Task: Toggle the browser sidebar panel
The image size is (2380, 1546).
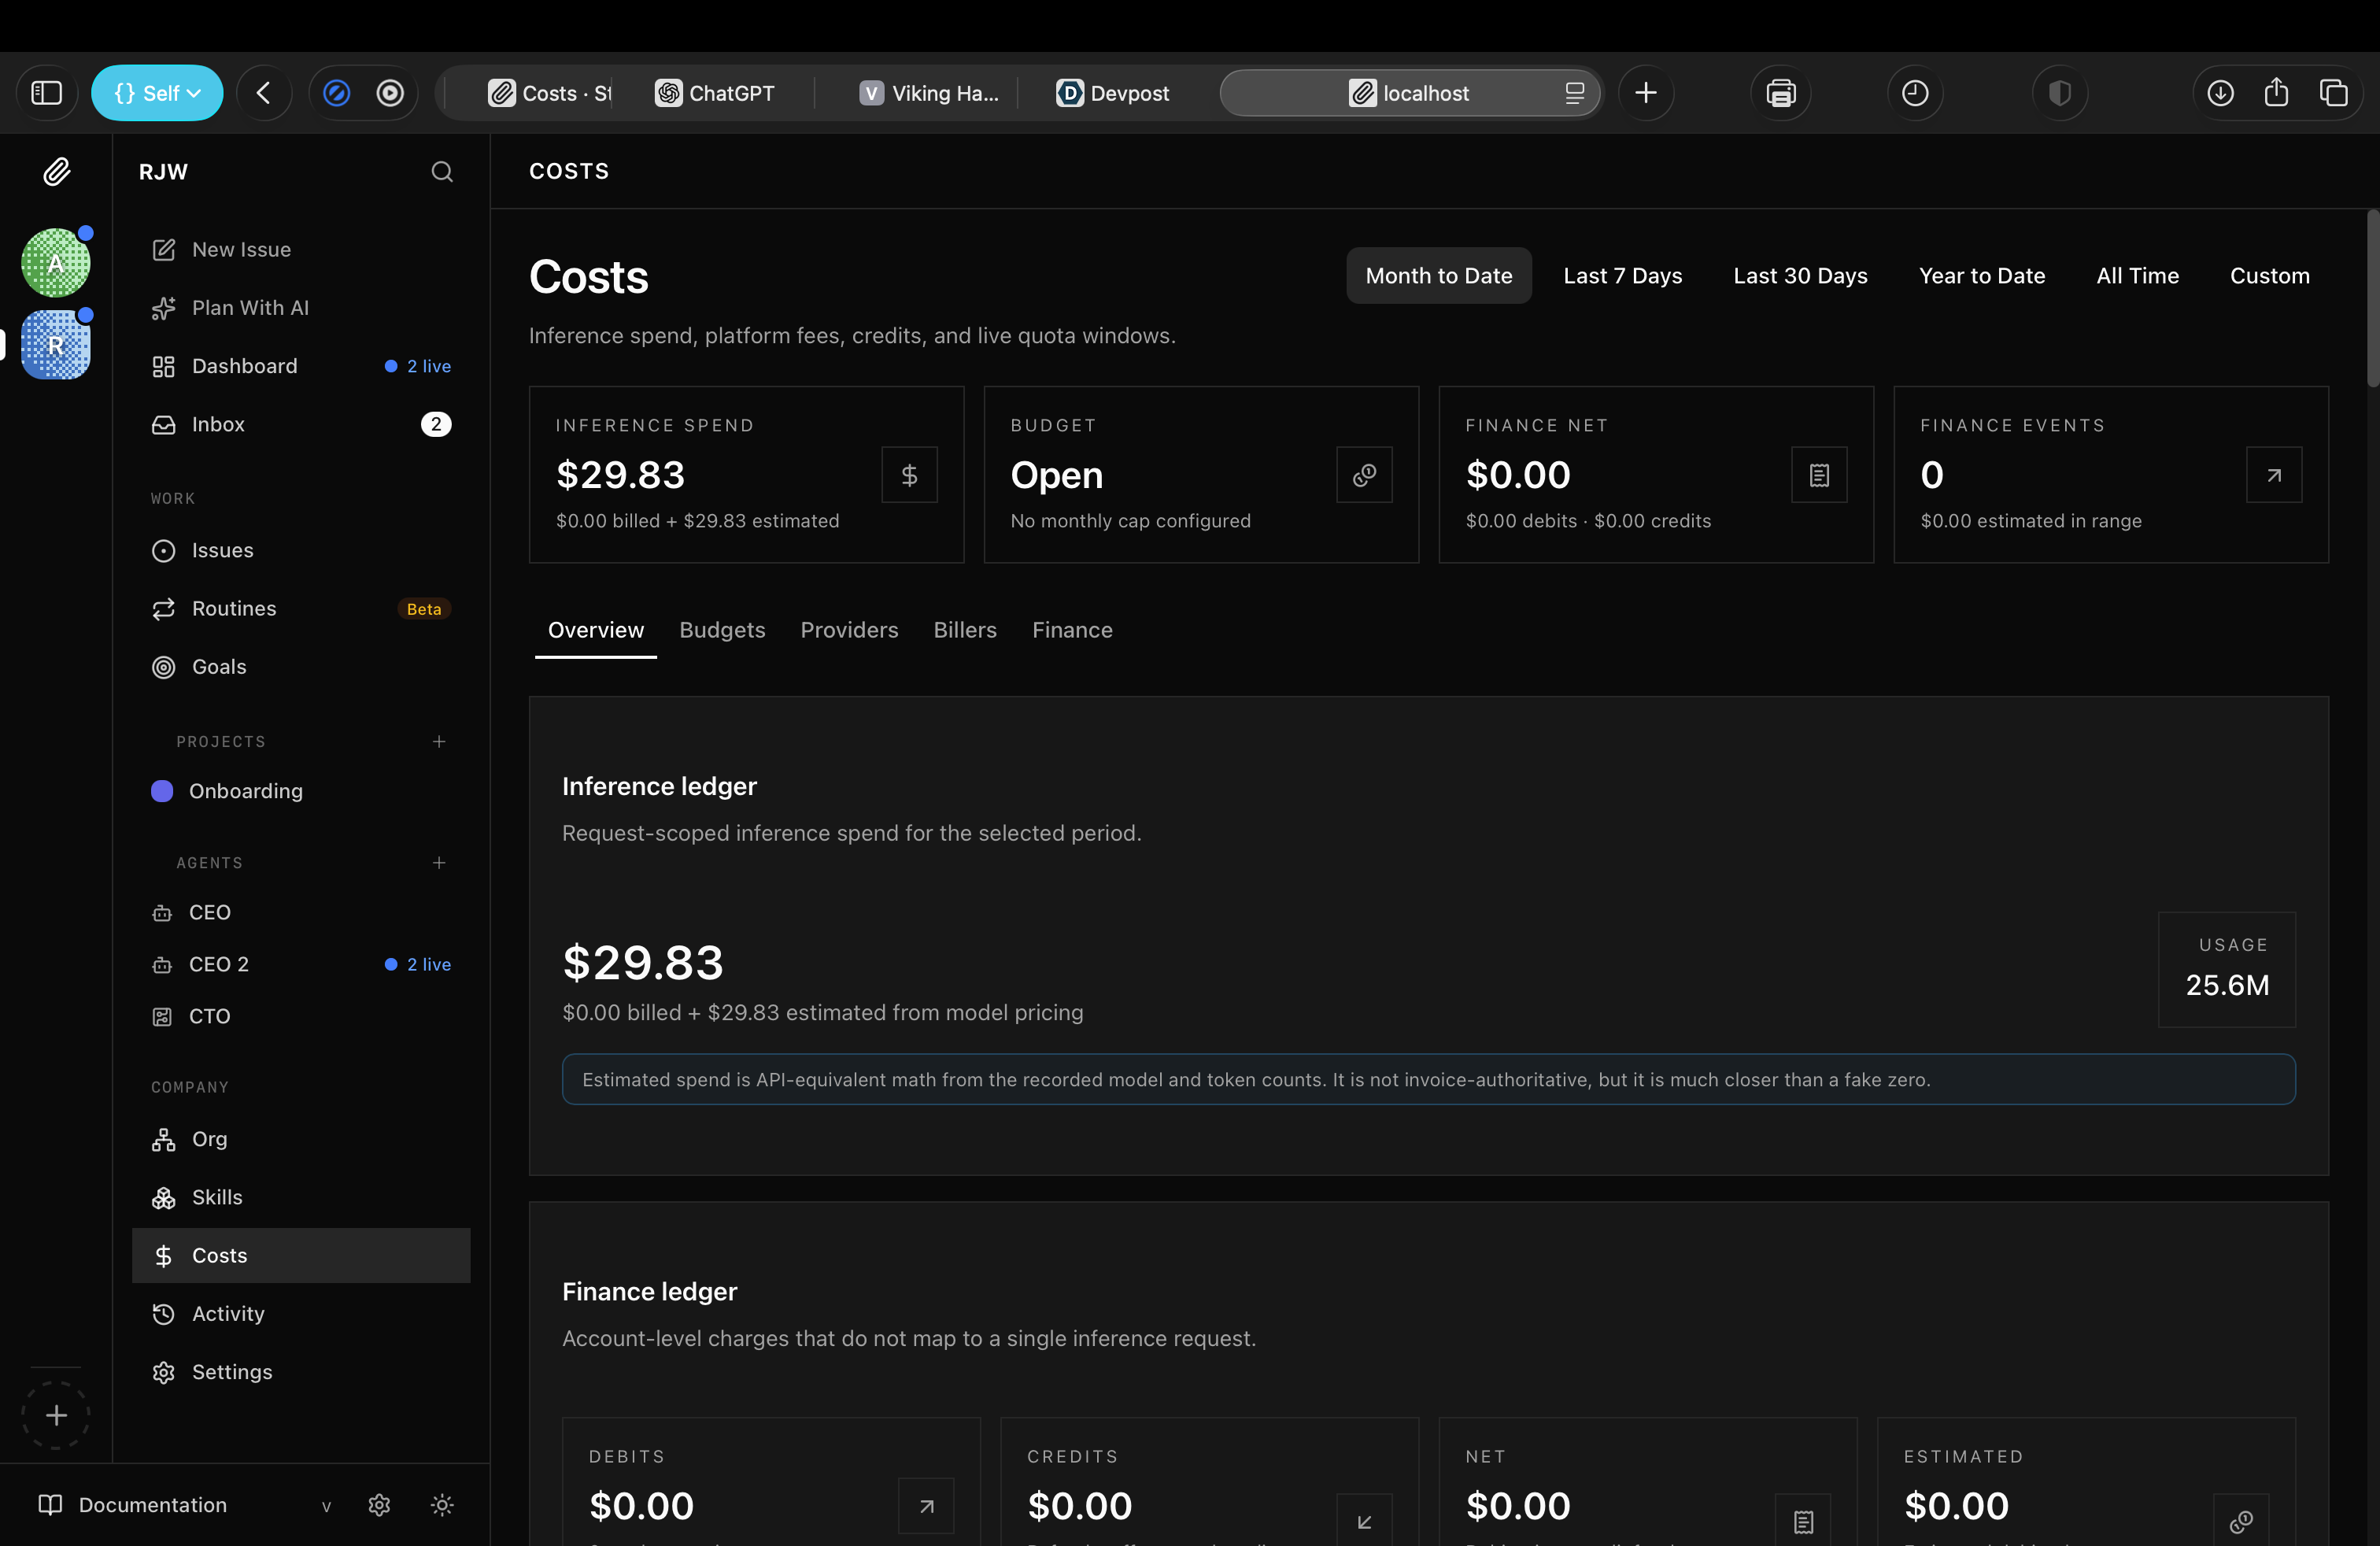Action: [47, 93]
